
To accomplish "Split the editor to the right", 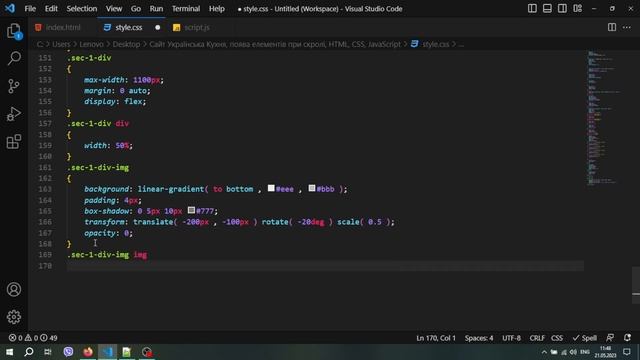I will tap(612, 27).
